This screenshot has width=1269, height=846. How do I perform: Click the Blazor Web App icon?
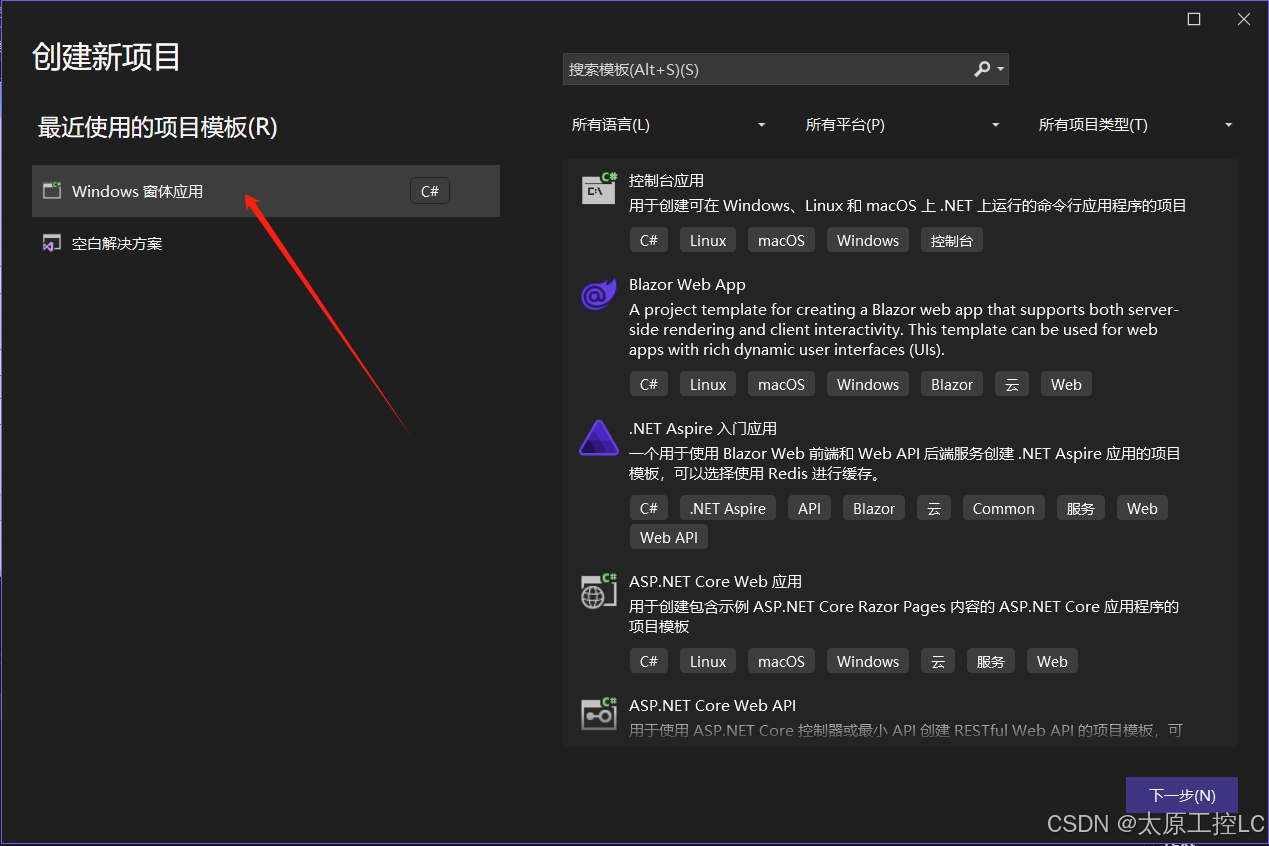[599, 295]
